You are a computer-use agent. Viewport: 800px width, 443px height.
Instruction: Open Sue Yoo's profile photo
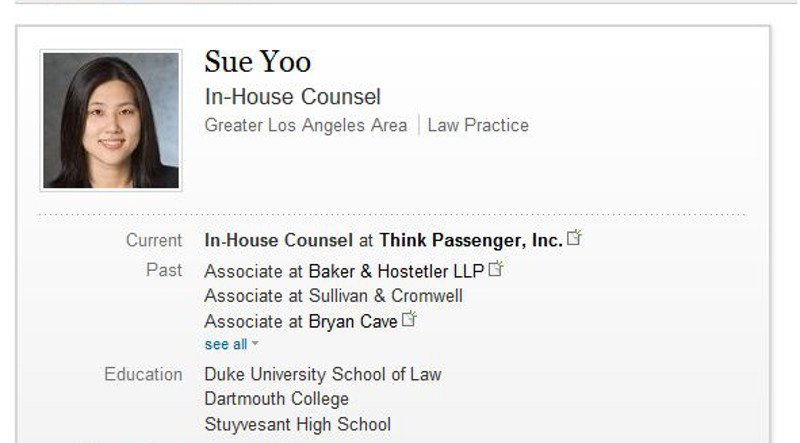111,121
